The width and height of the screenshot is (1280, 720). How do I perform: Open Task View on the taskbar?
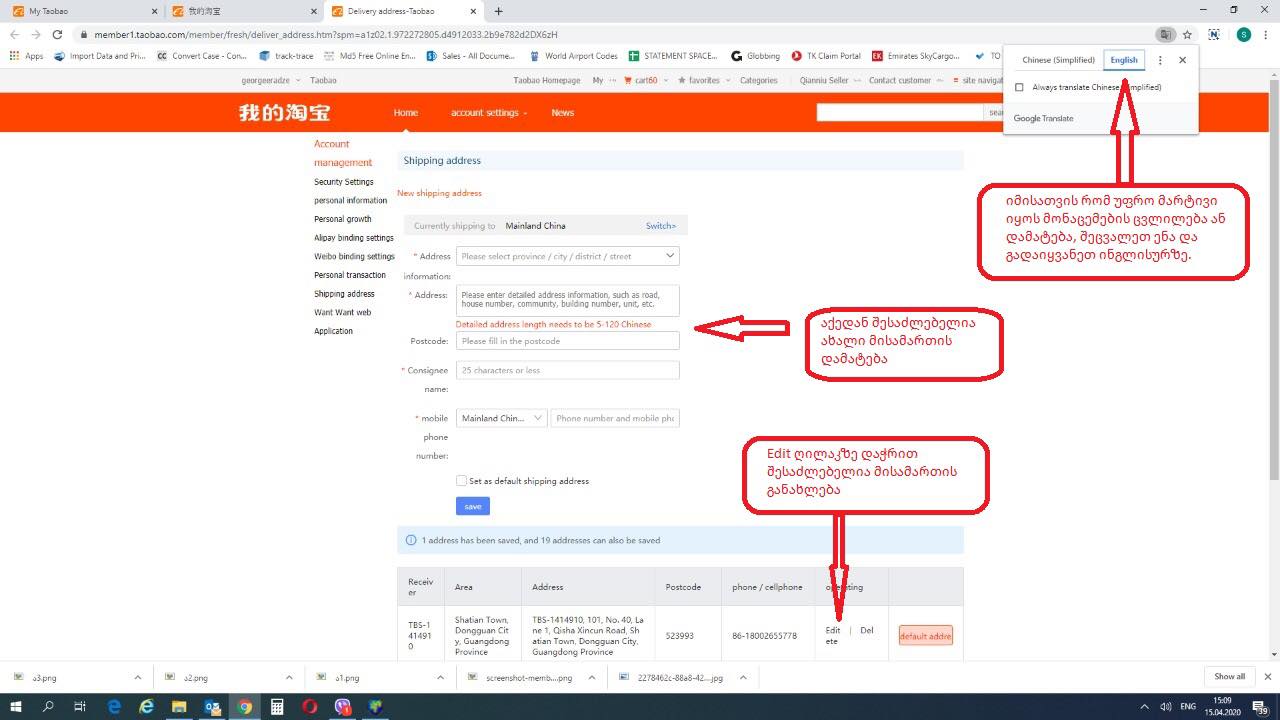coord(80,706)
